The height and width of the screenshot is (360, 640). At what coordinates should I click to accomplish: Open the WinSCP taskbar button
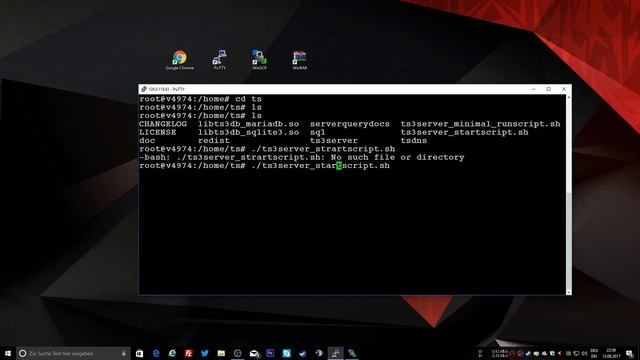tap(352, 353)
